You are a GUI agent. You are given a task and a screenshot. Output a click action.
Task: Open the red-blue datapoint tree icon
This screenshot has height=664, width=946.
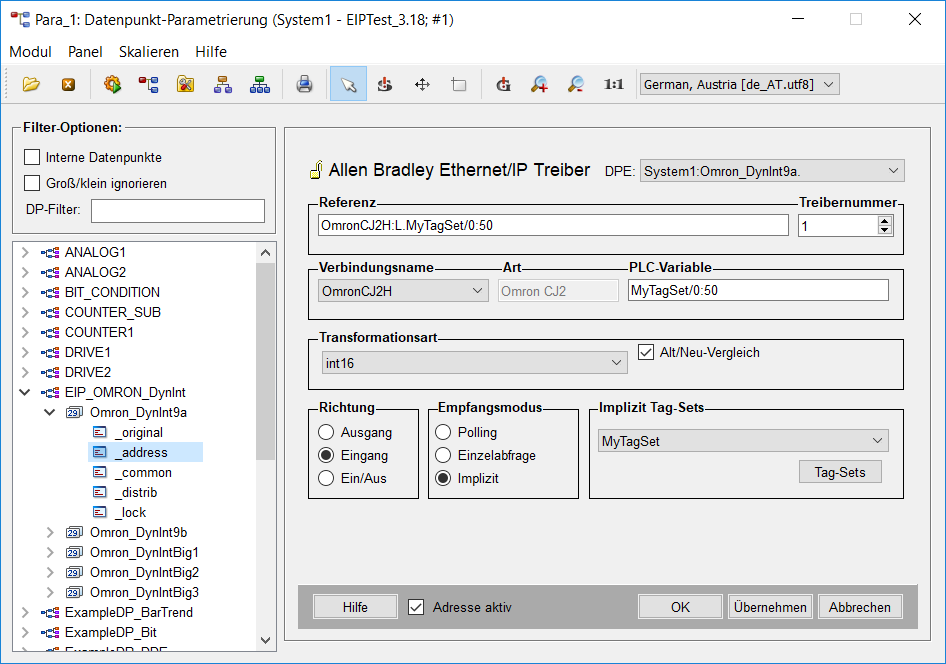coord(148,84)
